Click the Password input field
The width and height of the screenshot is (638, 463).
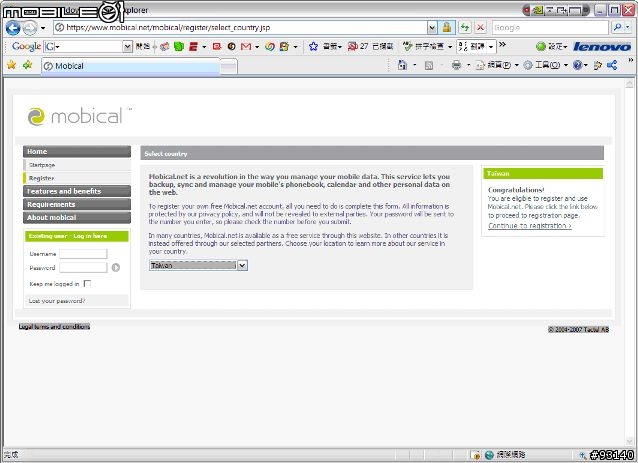point(83,267)
